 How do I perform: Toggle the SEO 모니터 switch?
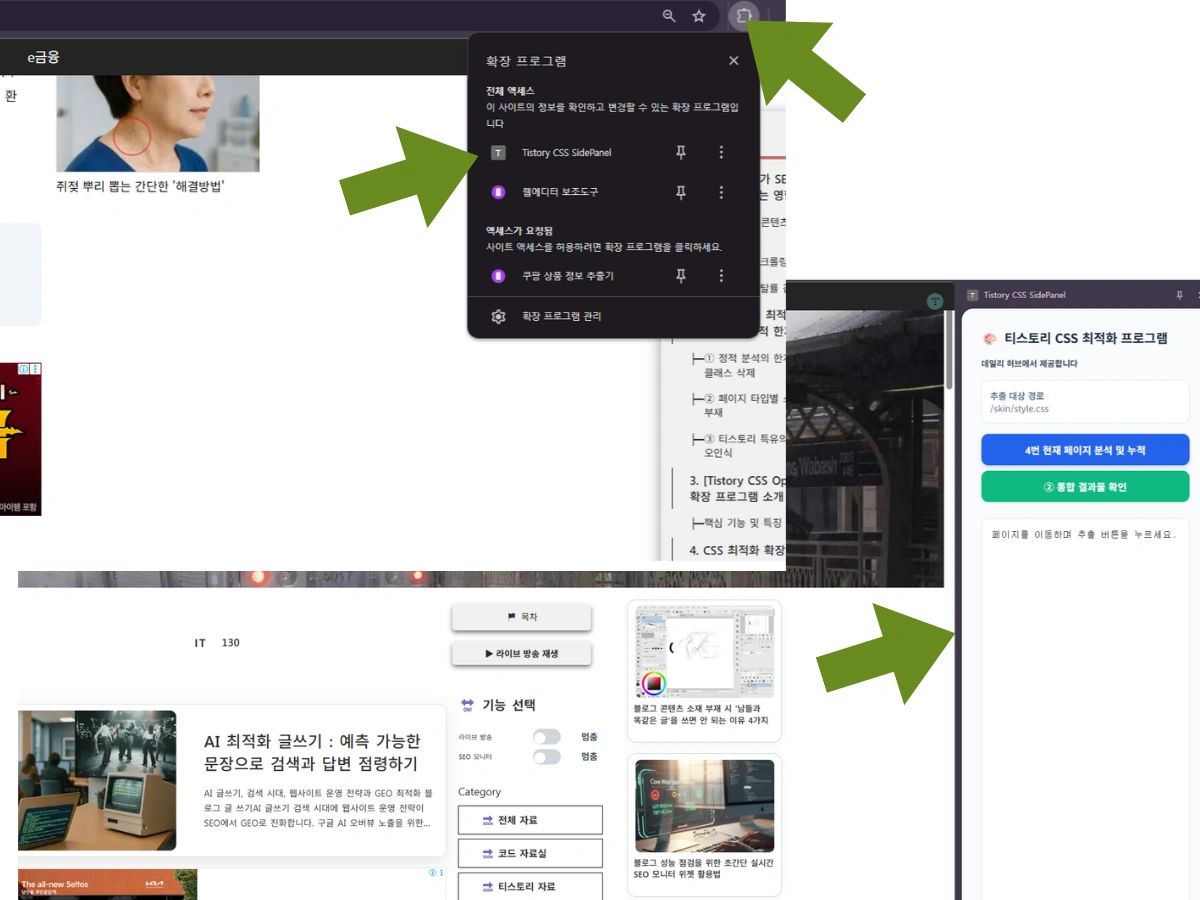point(546,757)
